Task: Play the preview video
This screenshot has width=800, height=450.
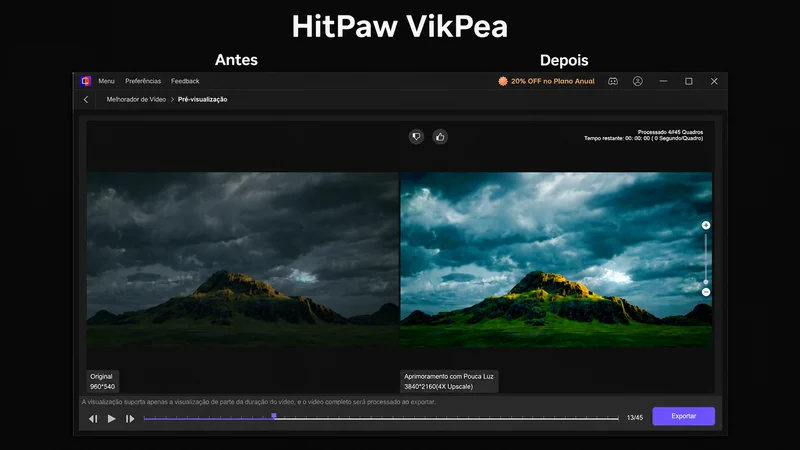Action: 111,419
